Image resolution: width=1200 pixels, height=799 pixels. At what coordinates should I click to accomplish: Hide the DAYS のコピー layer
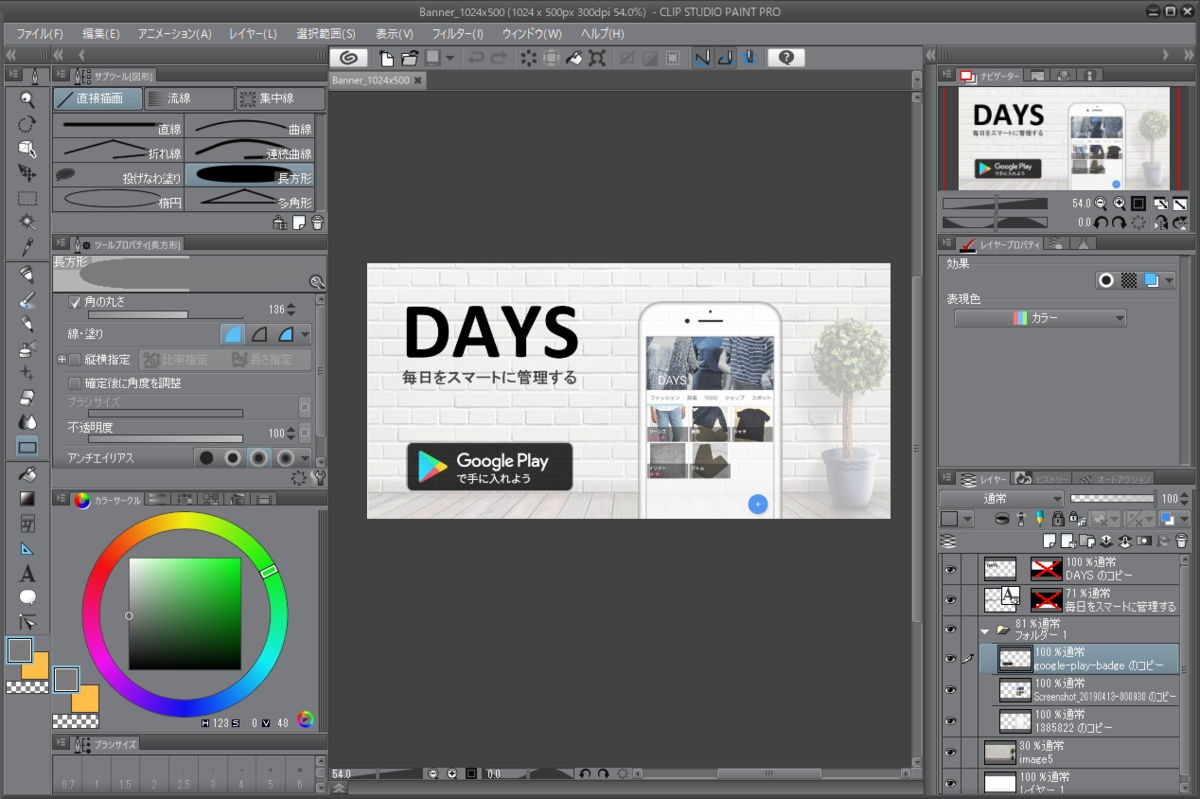pyautogui.click(x=950, y=569)
